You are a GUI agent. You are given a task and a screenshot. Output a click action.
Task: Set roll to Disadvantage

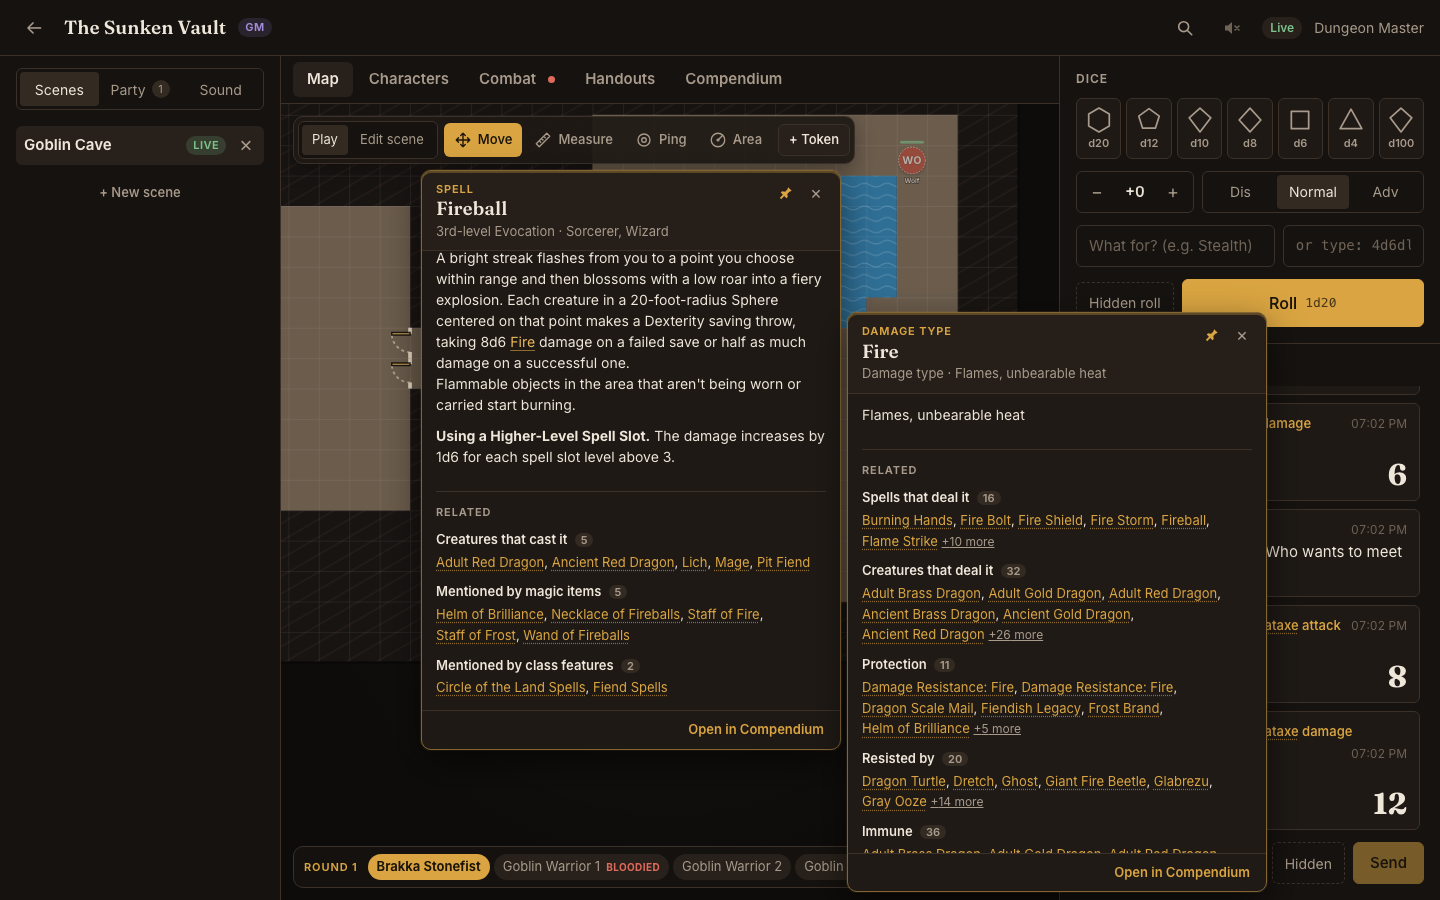pos(1240,192)
